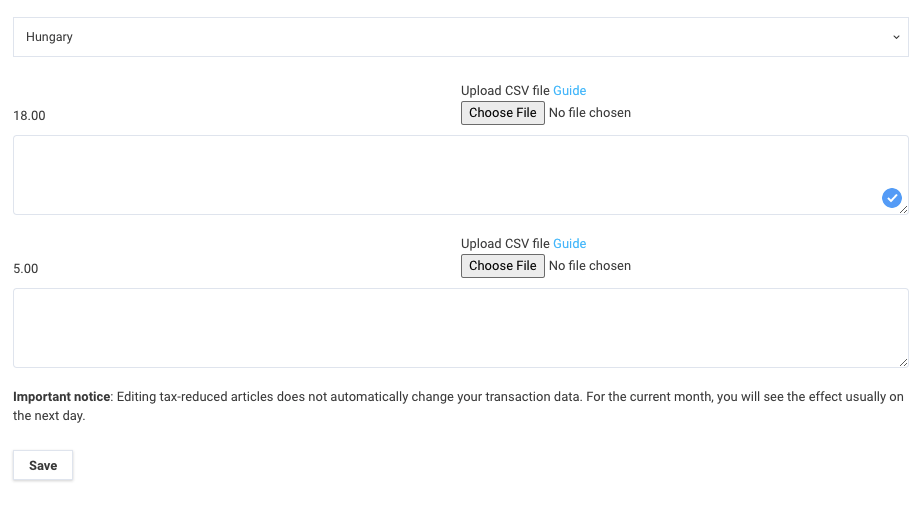The width and height of the screenshot is (923, 516).
Task: Choose a CSV file for the 5.00 rate
Action: (503, 266)
